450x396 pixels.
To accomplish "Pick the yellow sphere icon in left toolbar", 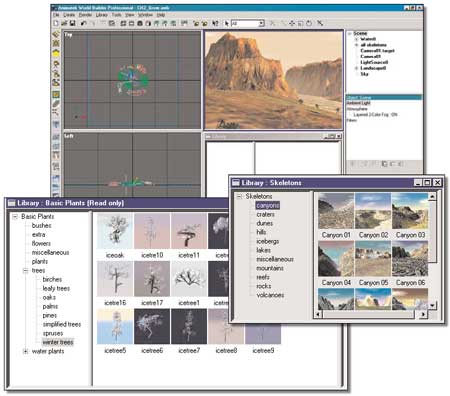I will coord(56,53).
